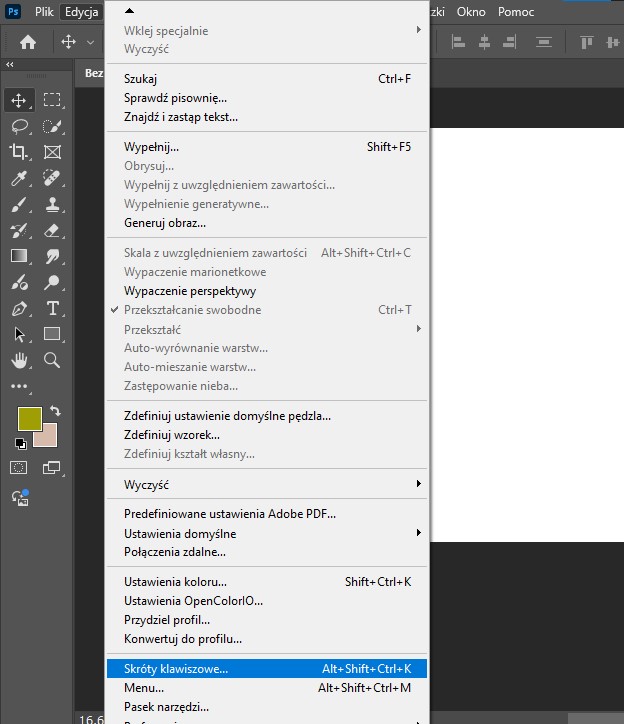
Task: Select the Move tool in the toolbox
Action: click(x=18, y=100)
